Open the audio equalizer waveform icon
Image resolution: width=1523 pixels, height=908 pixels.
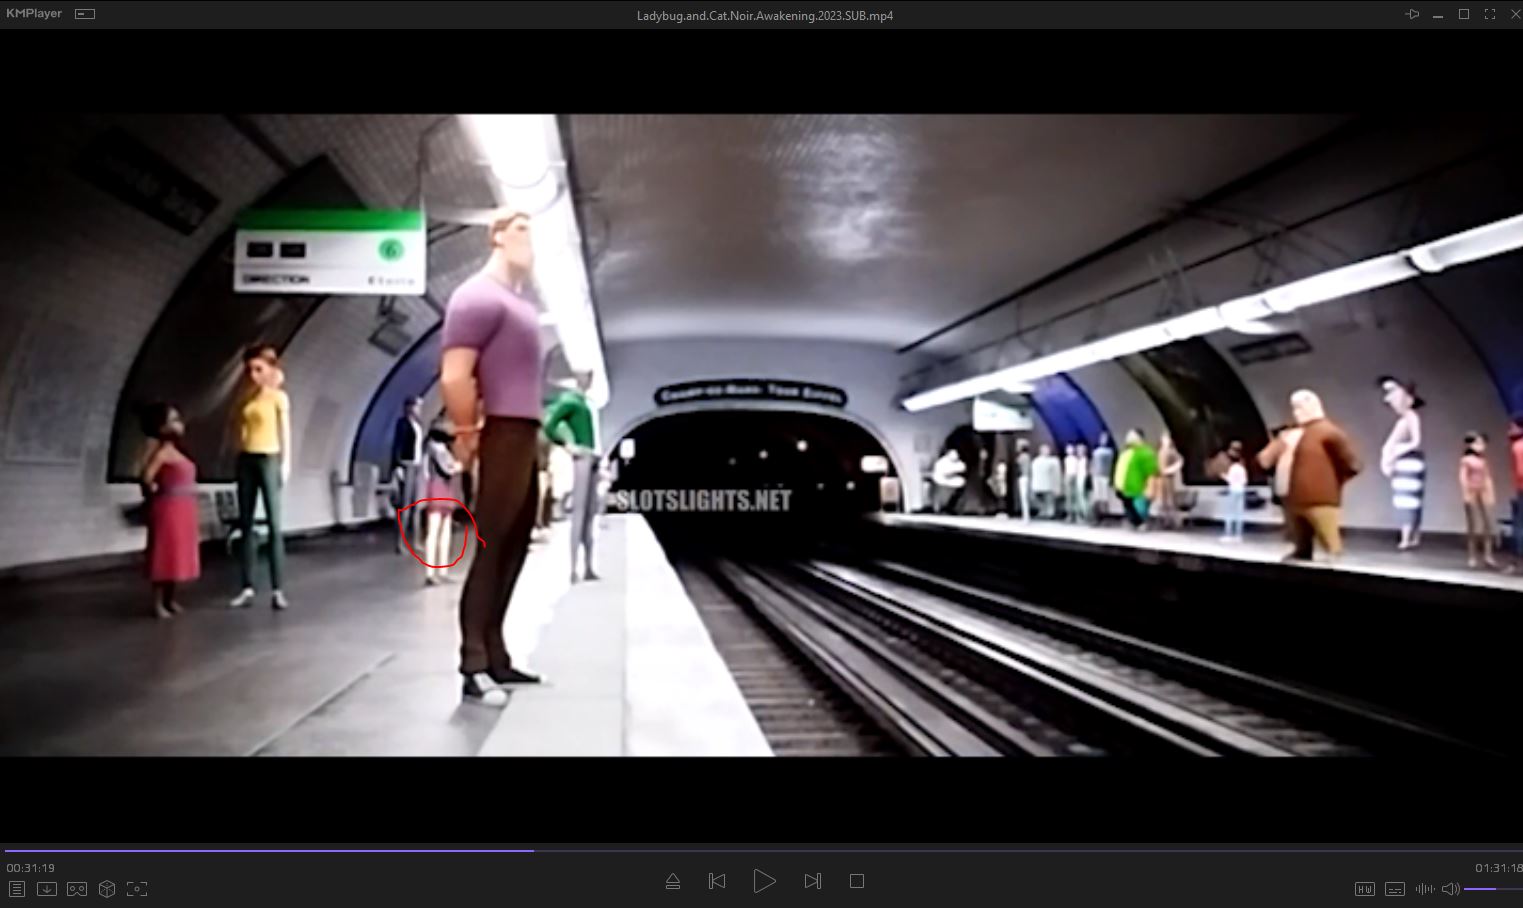click(1424, 889)
